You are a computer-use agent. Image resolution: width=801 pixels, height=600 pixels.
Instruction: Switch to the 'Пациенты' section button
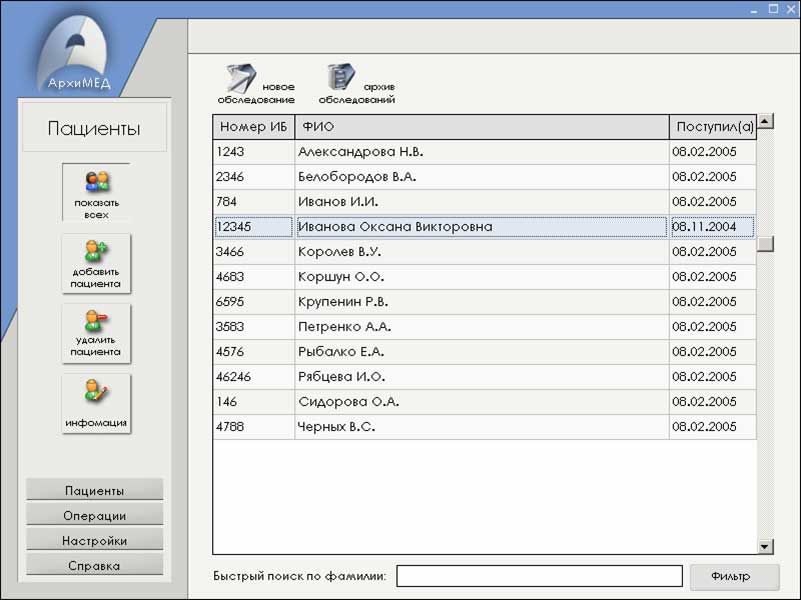[95, 490]
